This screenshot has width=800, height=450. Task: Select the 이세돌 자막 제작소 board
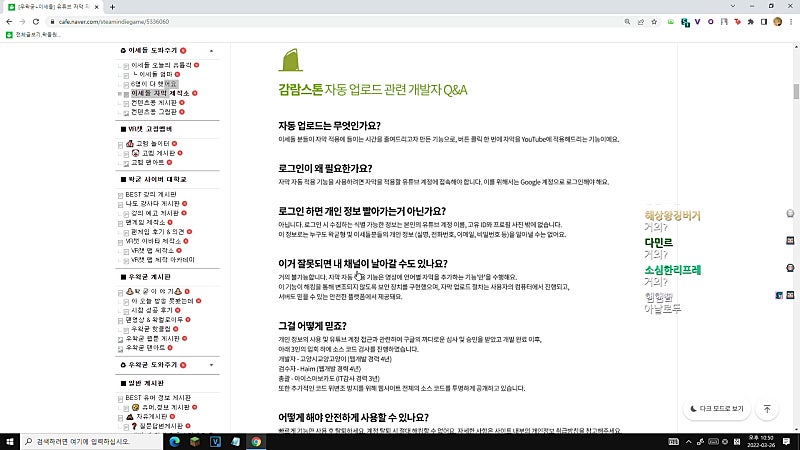coord(160,93)
